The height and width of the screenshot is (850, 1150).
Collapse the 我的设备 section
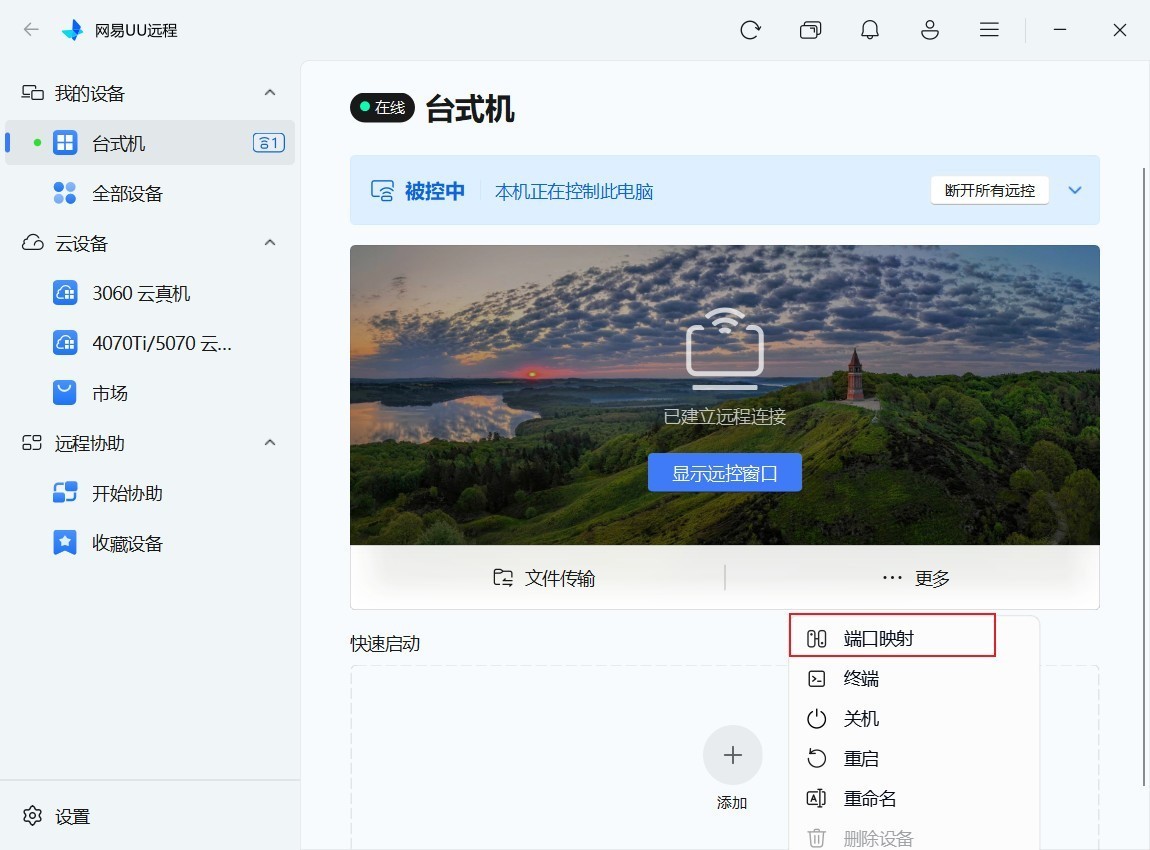[270, 92]
